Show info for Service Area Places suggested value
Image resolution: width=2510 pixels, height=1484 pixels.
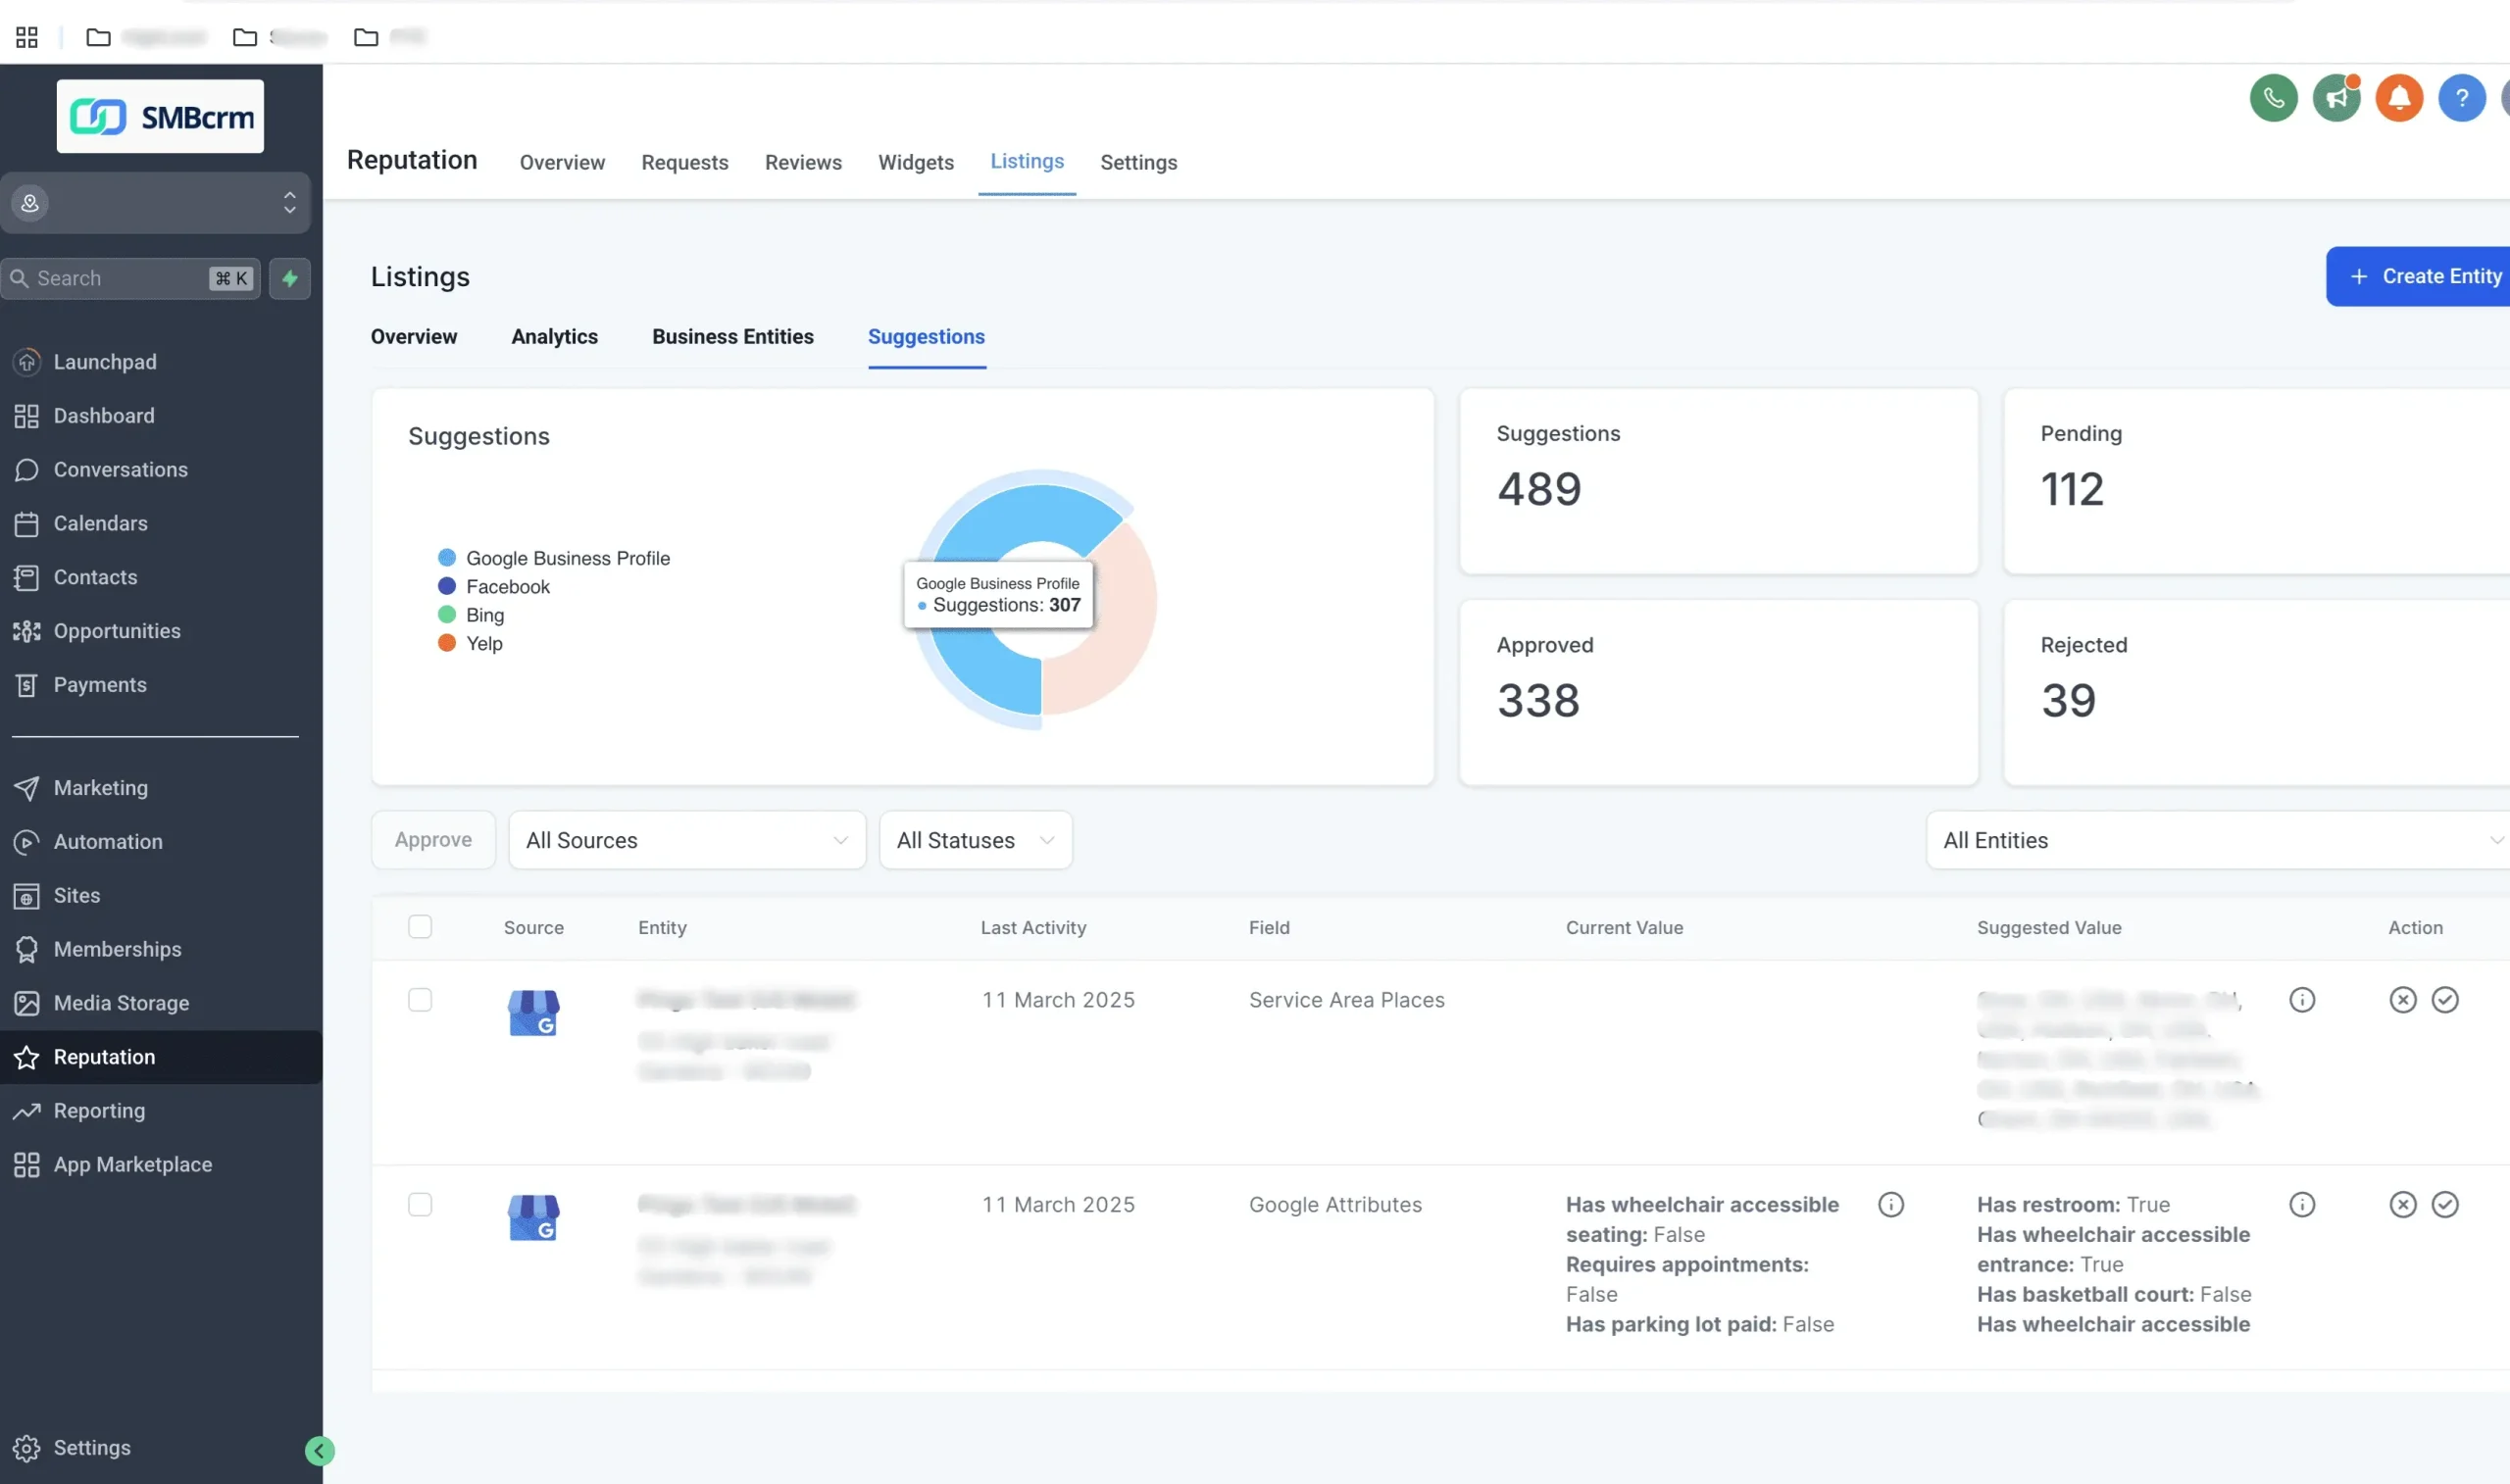click(2301, 1000)
